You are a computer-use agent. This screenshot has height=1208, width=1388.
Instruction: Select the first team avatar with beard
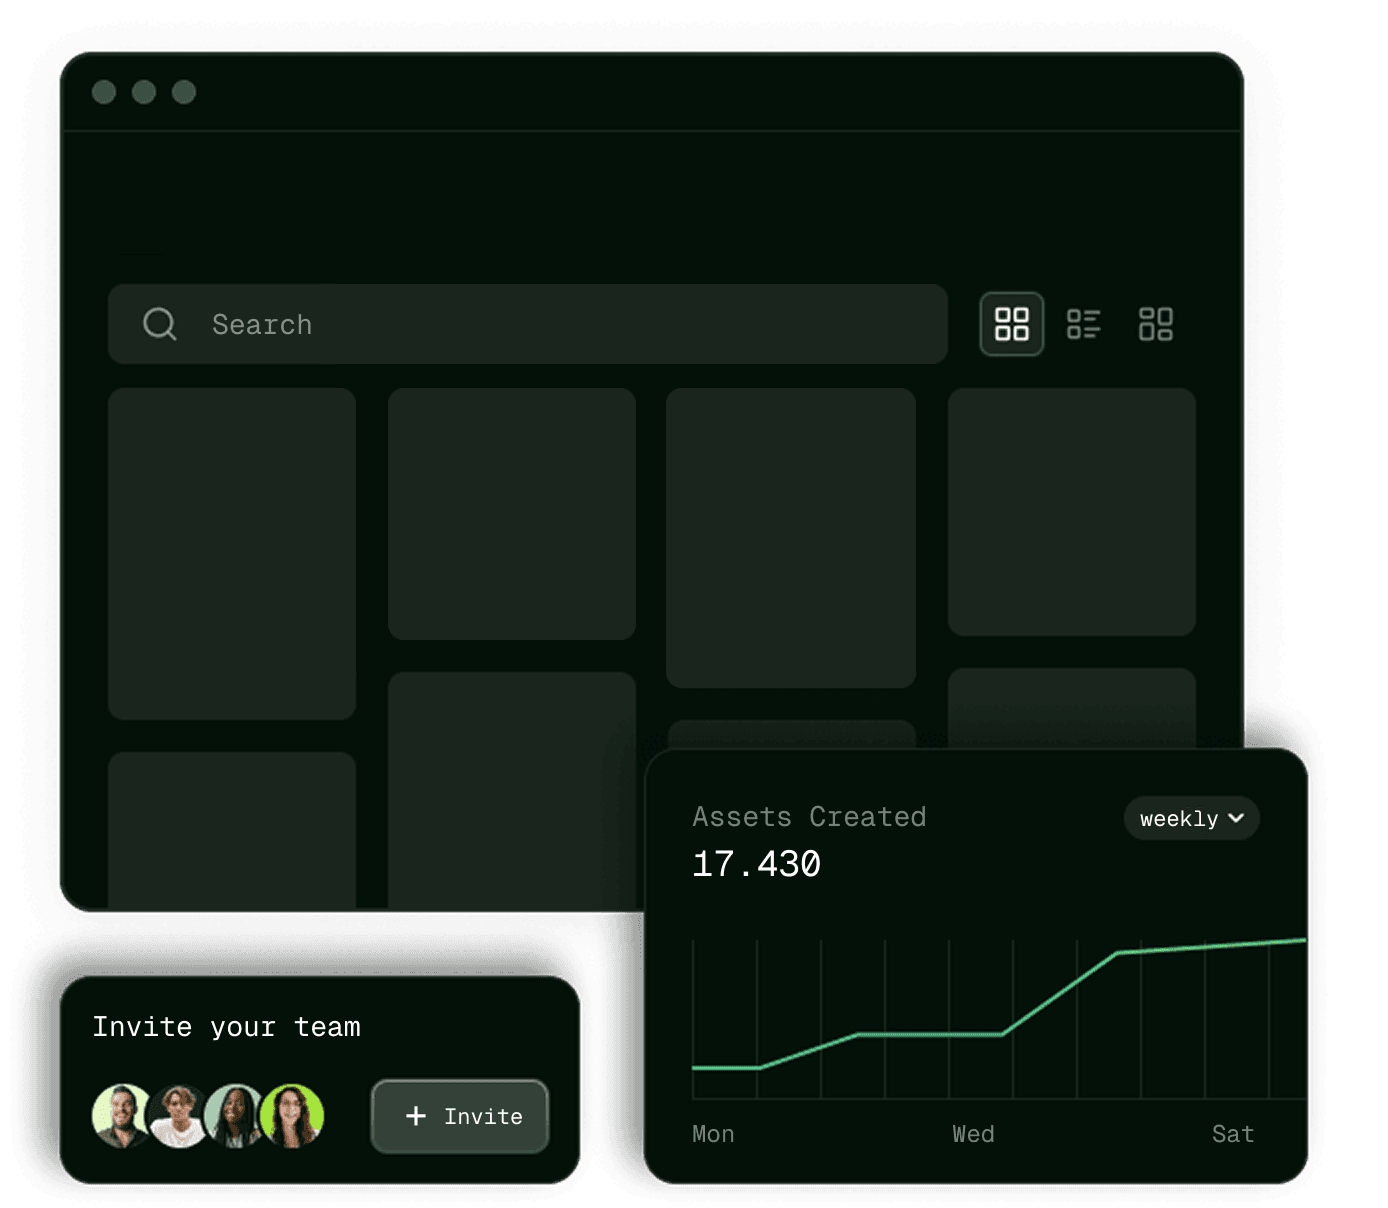point(120,1116)
